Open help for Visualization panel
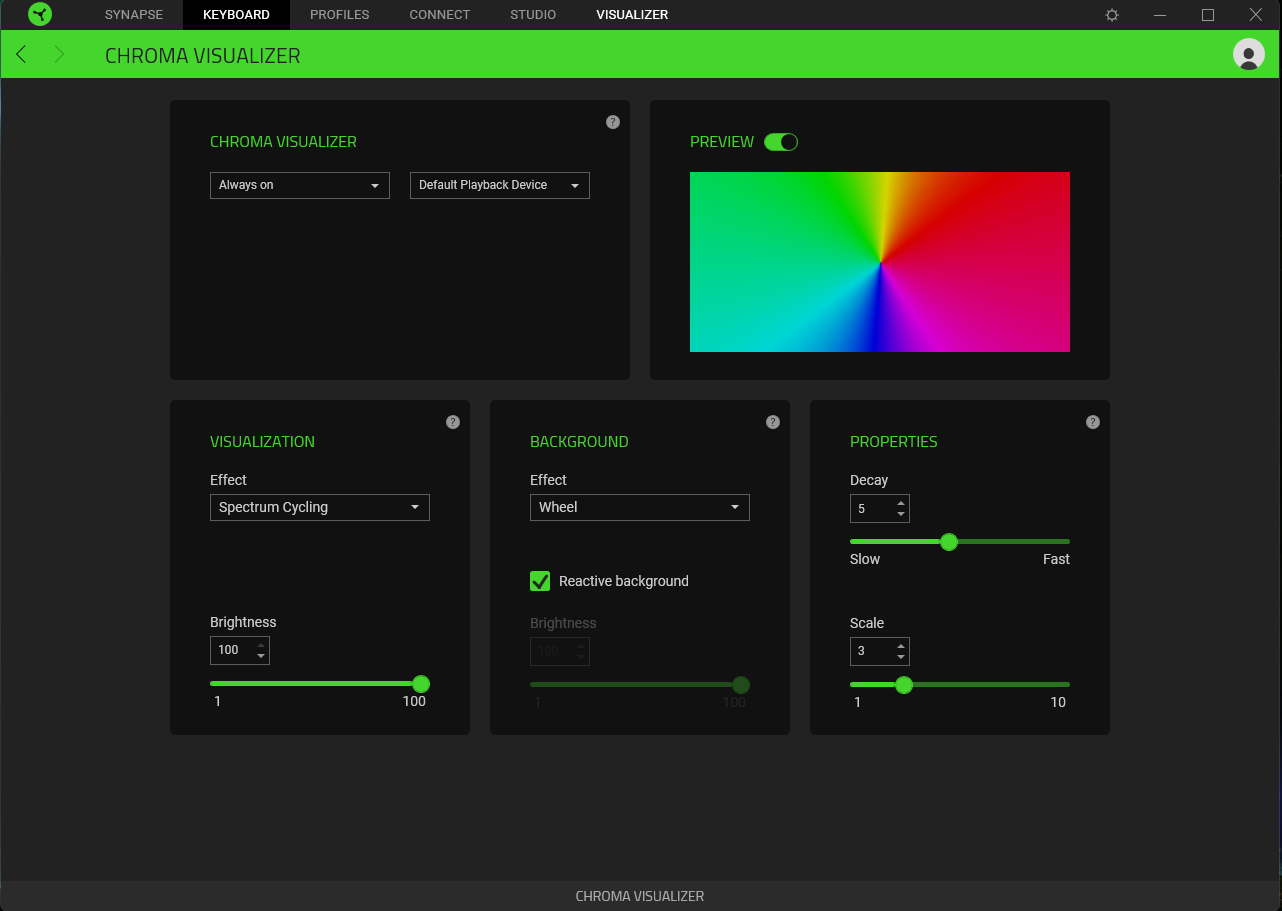 [453, 422]
